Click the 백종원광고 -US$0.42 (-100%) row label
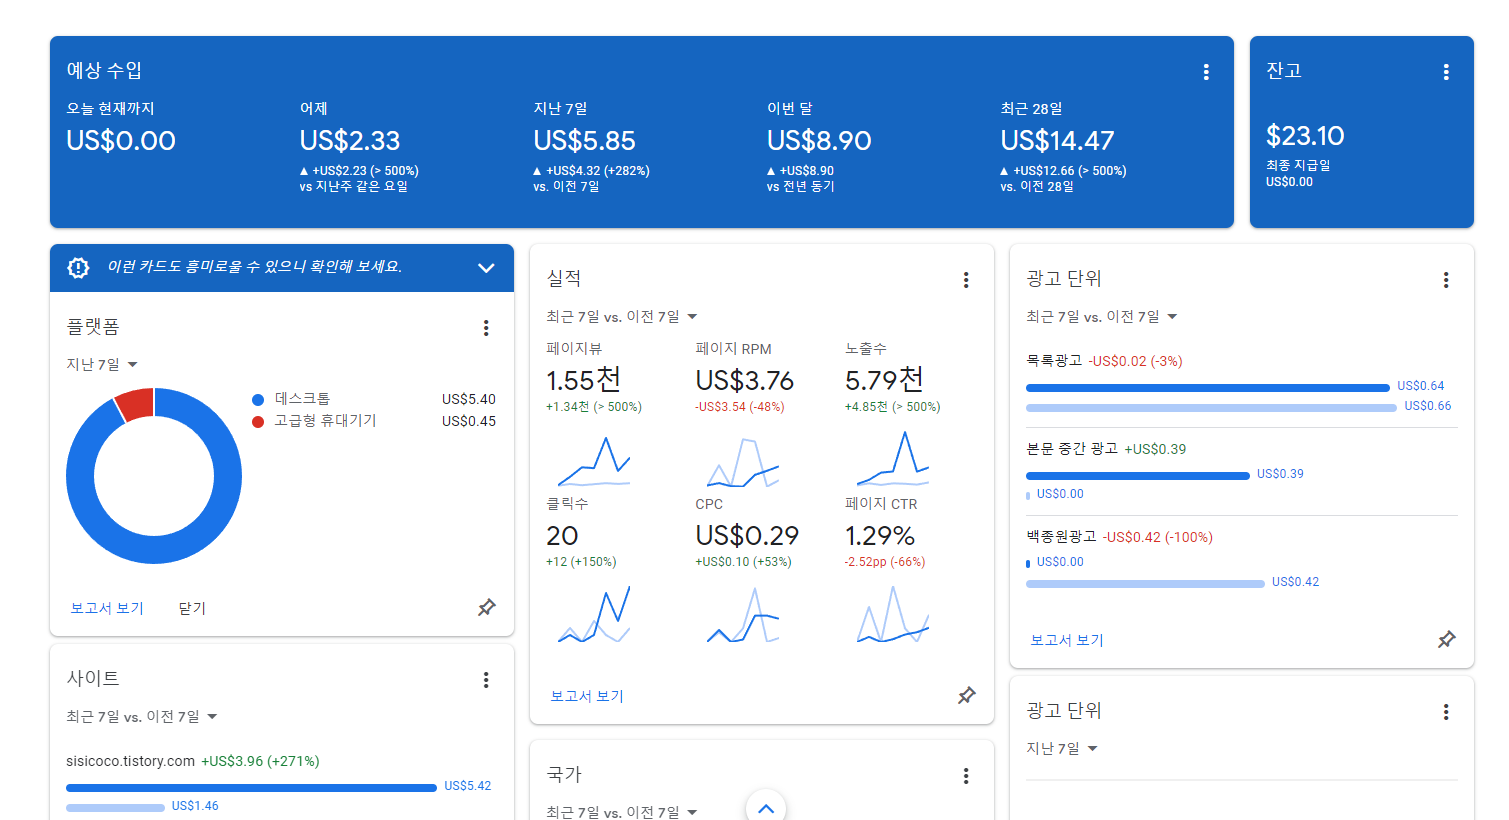The image size is (1509, 820). click(1119, 537)
